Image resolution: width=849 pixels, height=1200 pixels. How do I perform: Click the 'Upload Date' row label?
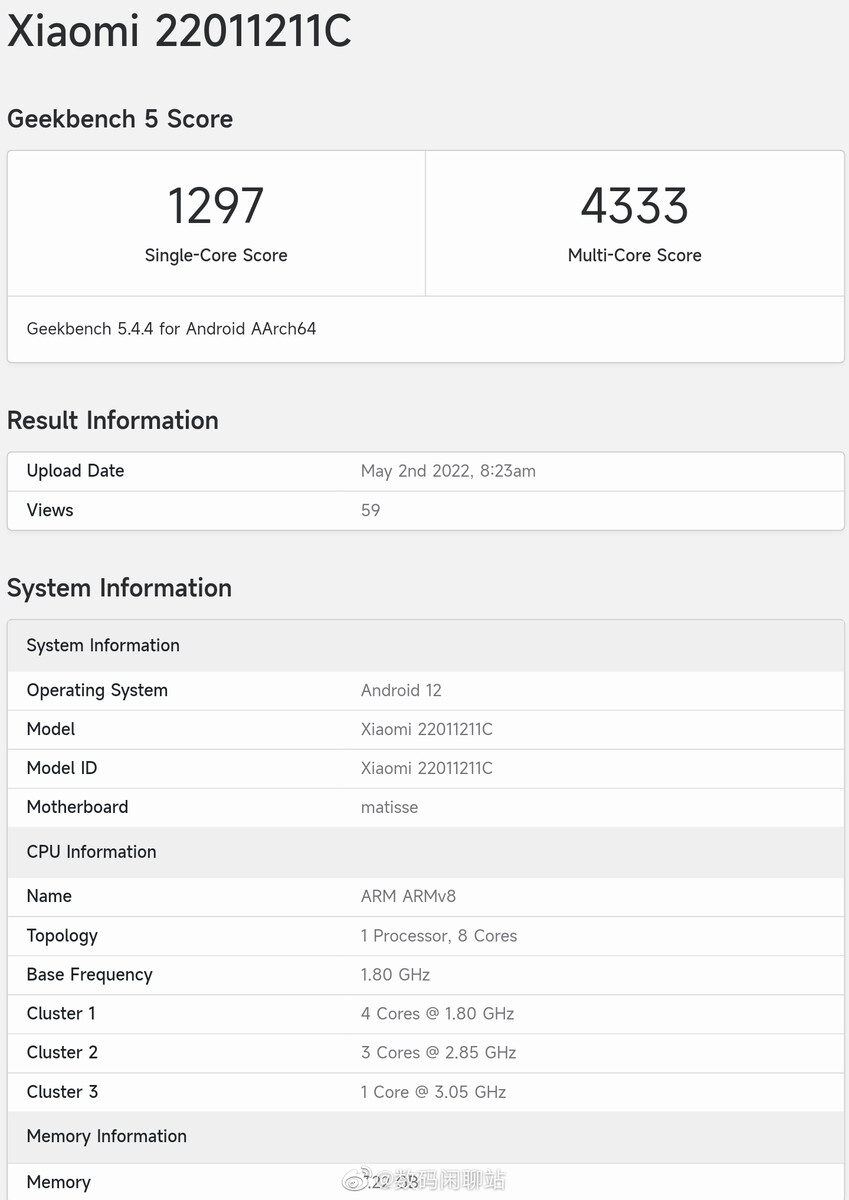(76, 471)
